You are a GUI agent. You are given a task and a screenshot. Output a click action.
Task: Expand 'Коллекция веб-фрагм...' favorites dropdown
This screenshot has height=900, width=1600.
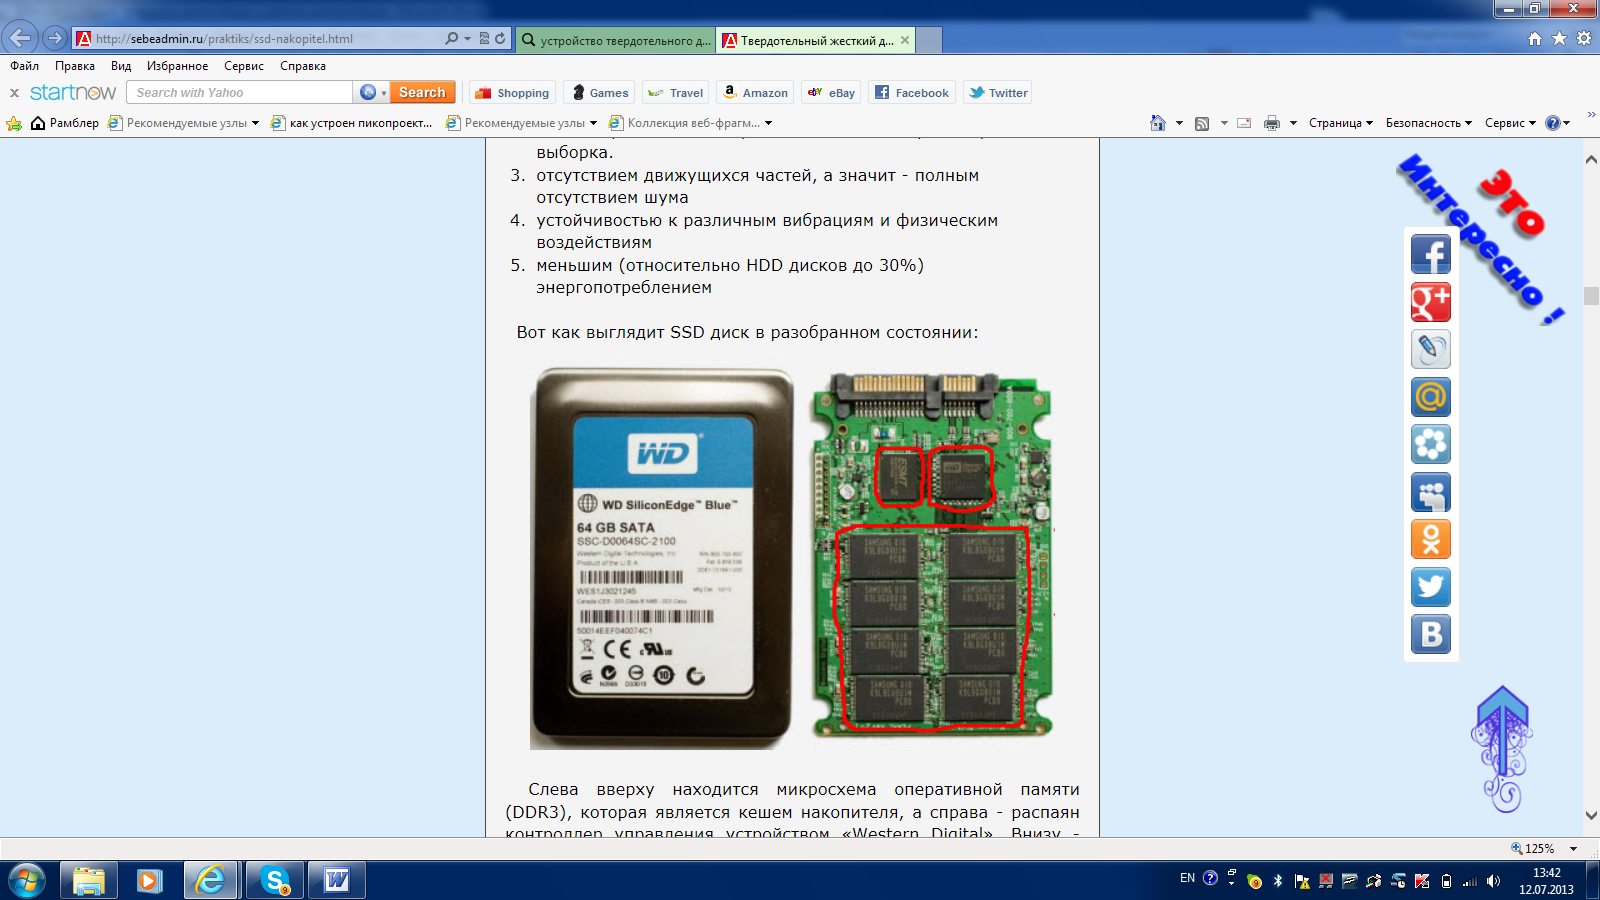tap(768, 123)
